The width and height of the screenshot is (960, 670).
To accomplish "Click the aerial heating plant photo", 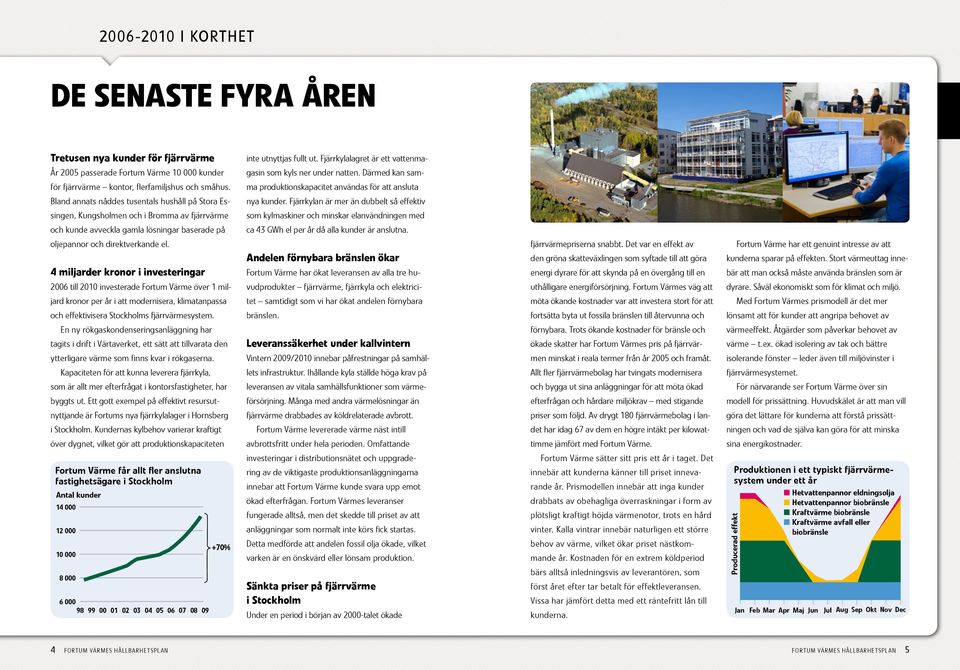I will pos(594,152).
